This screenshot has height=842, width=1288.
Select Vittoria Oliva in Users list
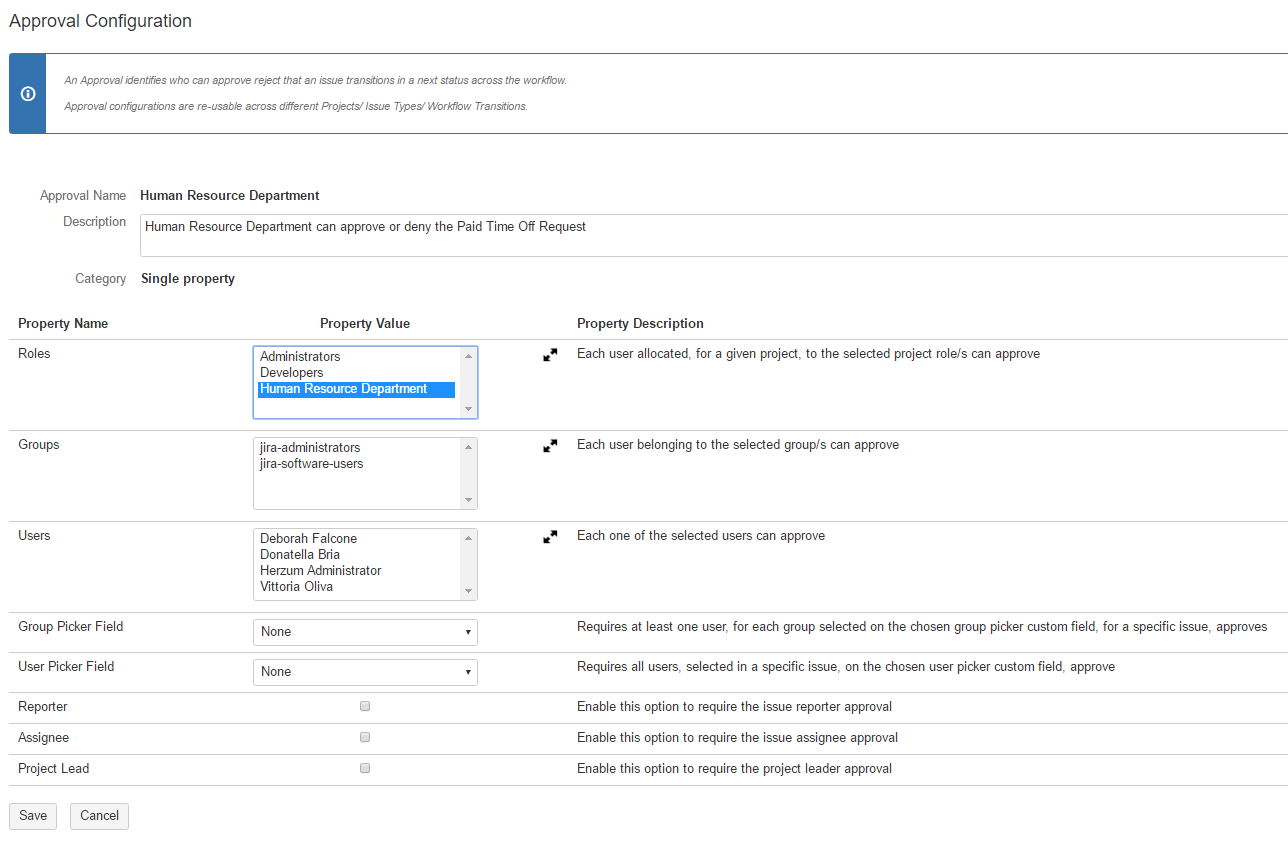tap(296, 587)
